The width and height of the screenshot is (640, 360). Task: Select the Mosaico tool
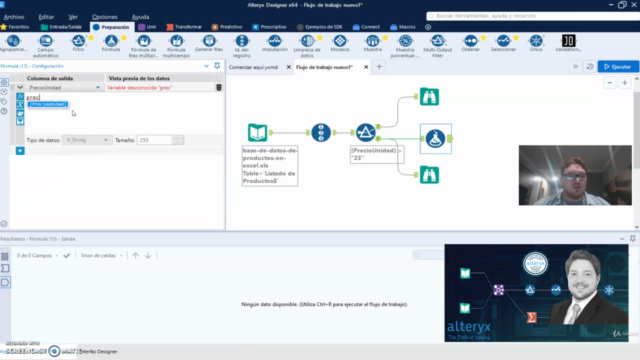tap(340, 43)
